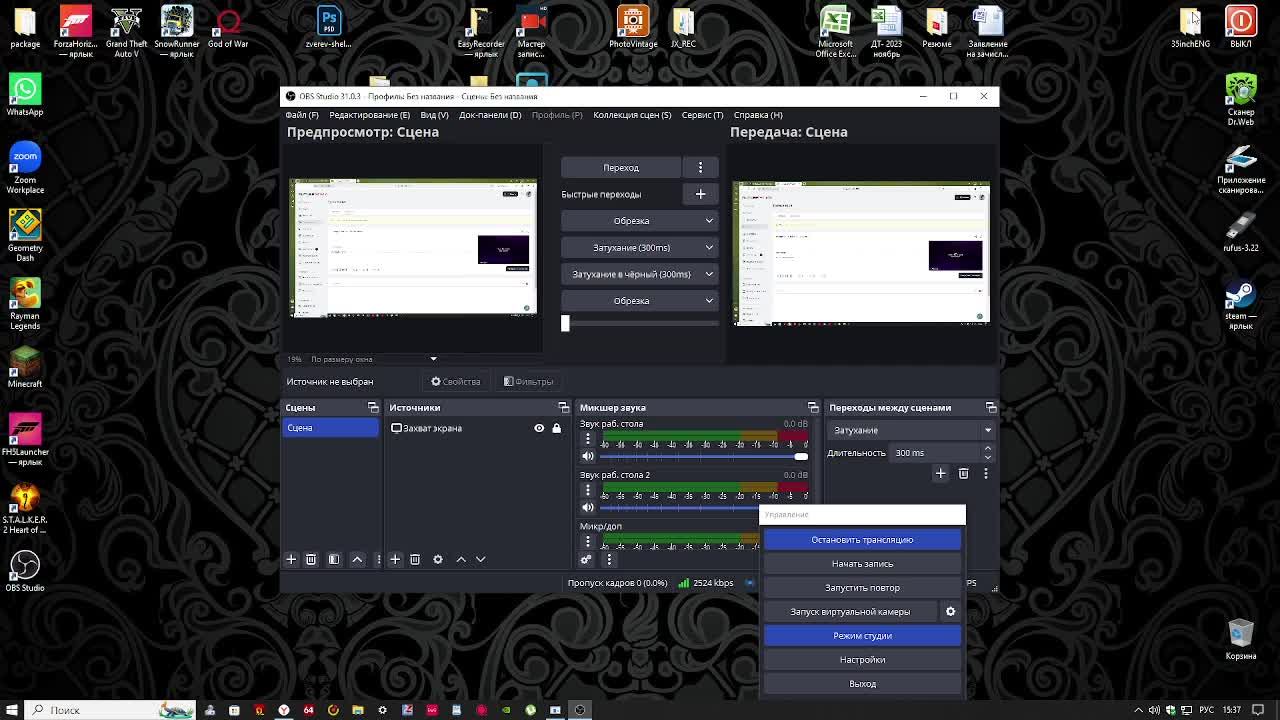Toggle Запустить повтор buffer button
The image size is (1280, 720).
pyautogui.click(x=862, y=587)
